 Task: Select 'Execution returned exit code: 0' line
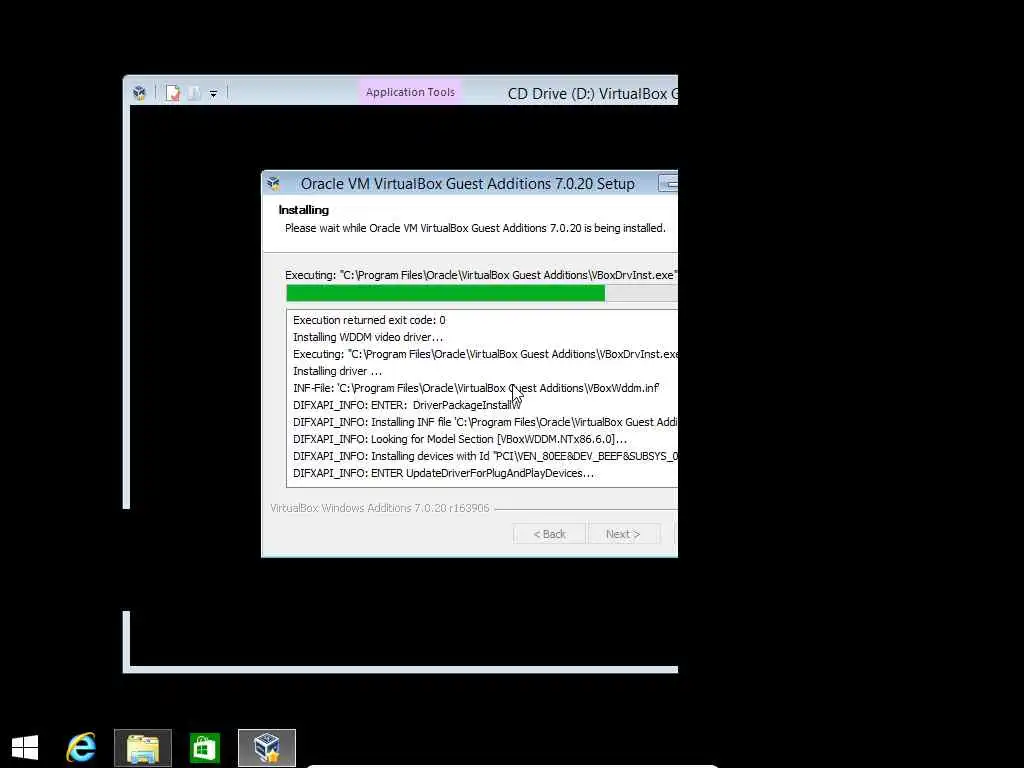pos(369,320)
